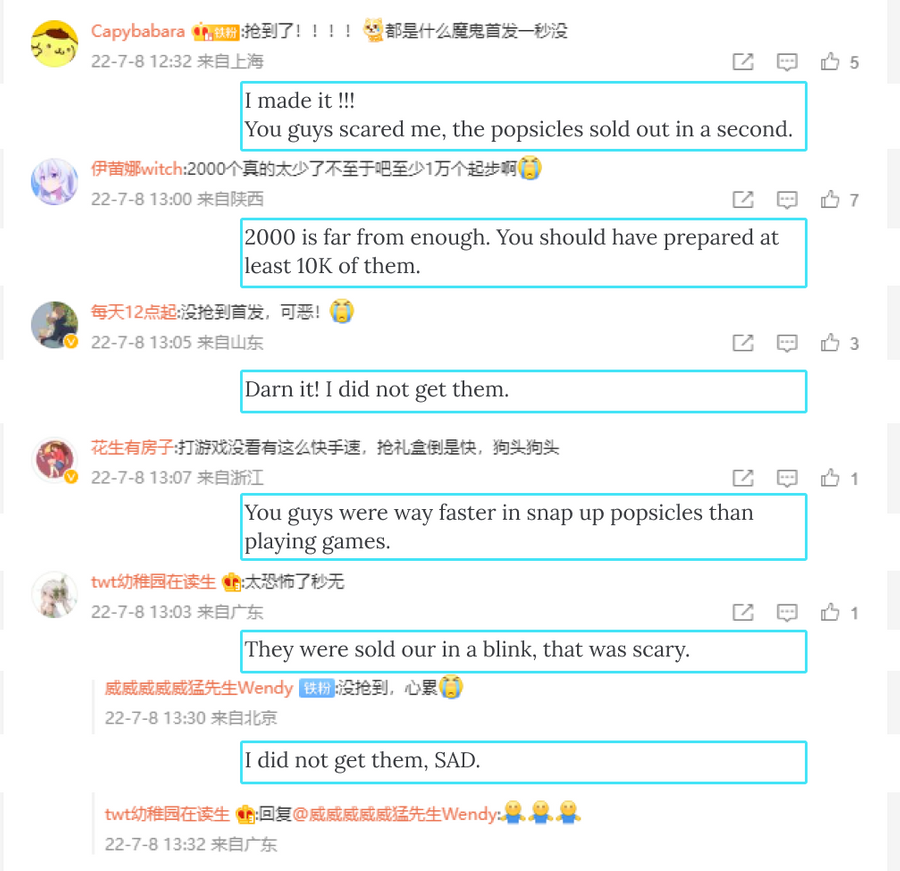Click the avatar next to 花生有房子
The image size is (900, 871).
tap(54, 460)
